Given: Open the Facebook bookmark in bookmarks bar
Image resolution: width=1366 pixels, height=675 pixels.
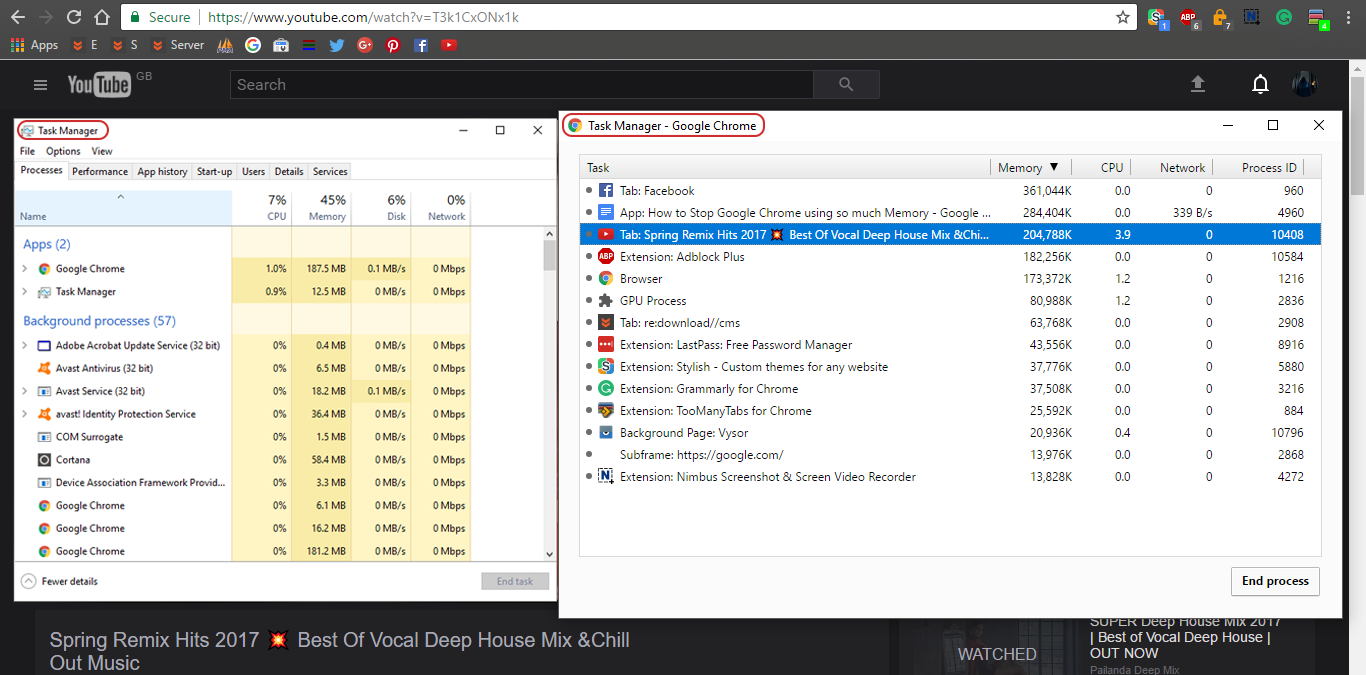Looking at the screenshot, I should (421, 45).
